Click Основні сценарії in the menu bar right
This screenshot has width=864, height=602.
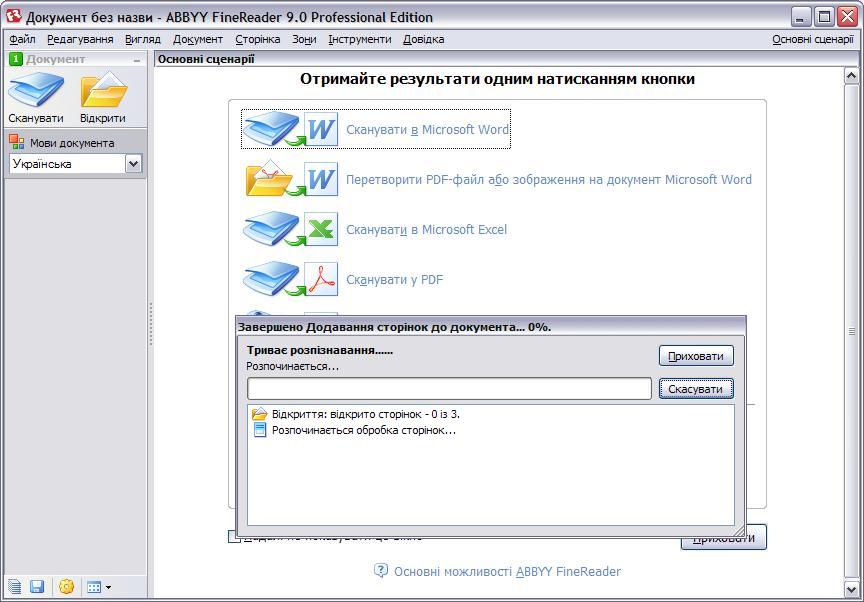click(x=813, y=39)
